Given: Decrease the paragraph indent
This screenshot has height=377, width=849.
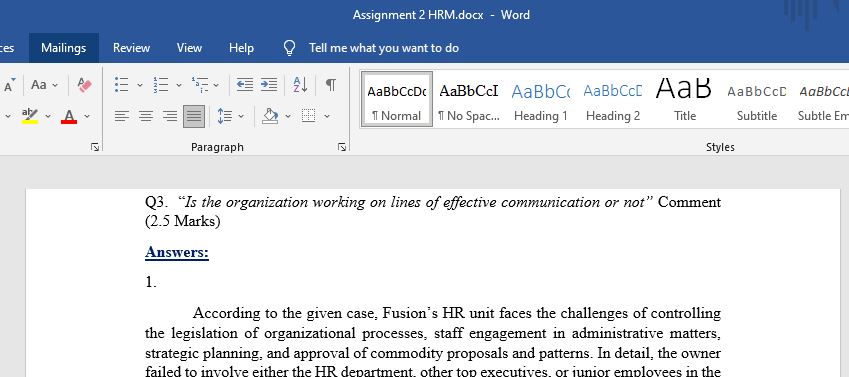Looking at the screenshot, I should 245,84.
